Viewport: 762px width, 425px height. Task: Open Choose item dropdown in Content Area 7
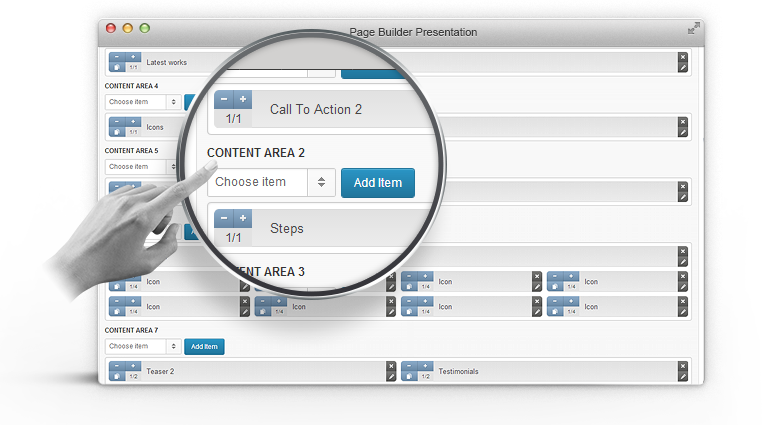(143, 346)
